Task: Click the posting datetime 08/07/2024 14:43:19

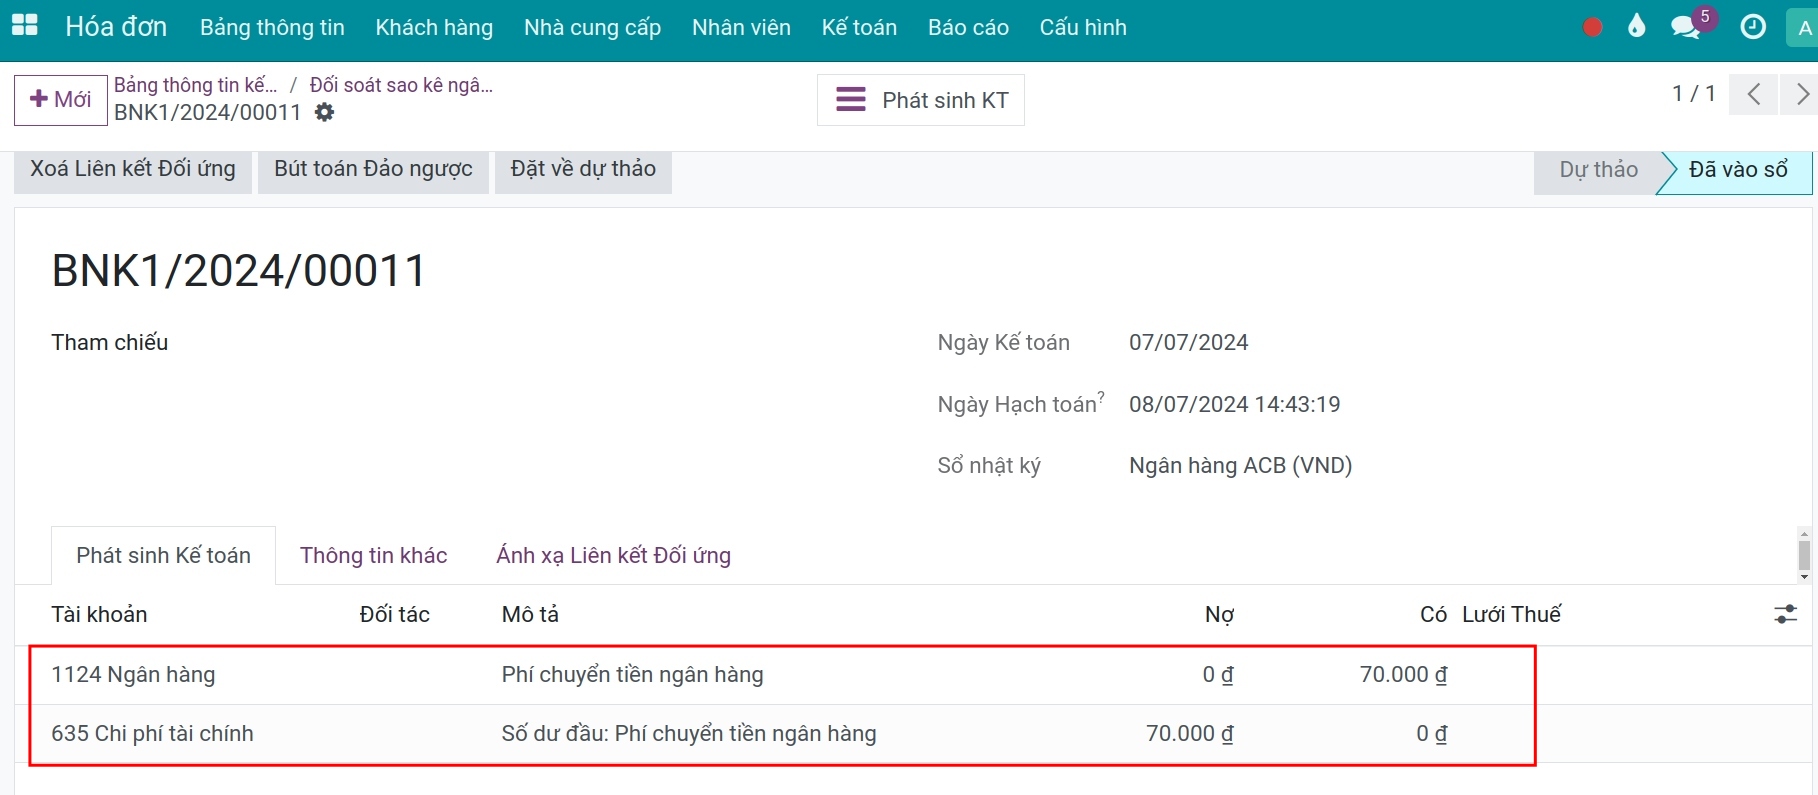Action: tap(1234, 405)
